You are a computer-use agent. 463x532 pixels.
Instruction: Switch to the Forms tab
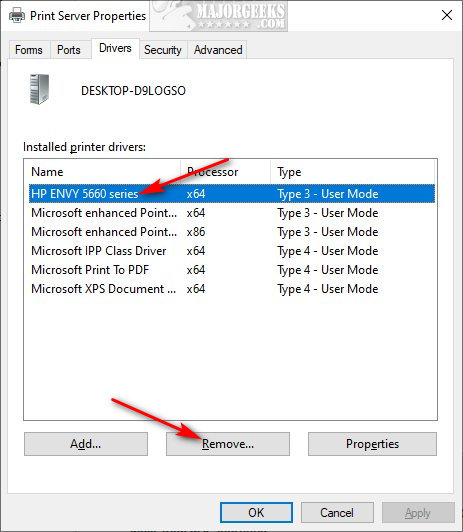click(29, 50)
